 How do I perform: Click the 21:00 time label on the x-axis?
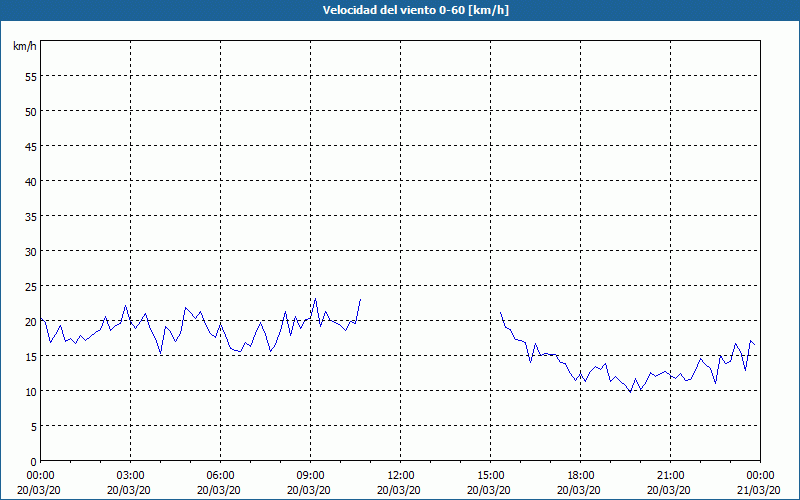point(670,476)
